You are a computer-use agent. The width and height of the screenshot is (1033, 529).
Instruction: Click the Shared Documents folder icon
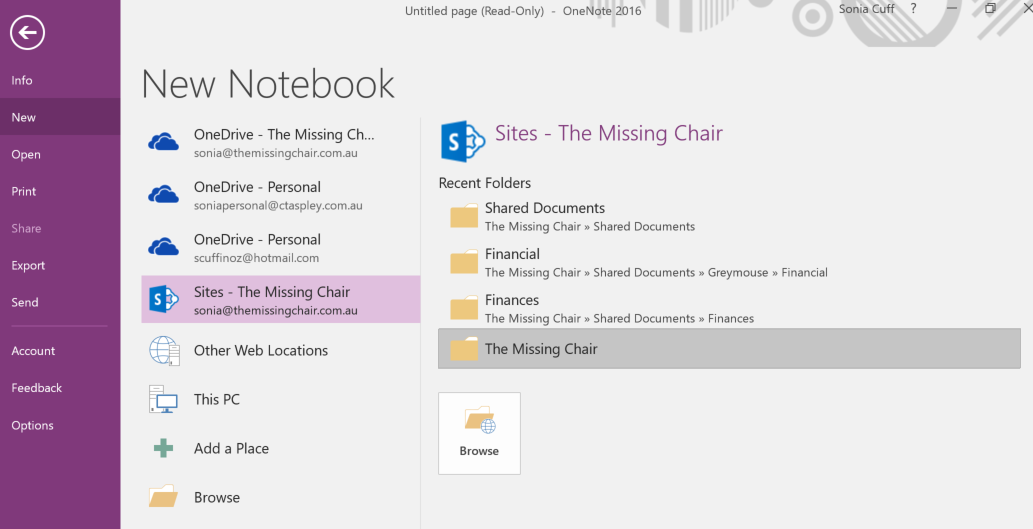click(464, 216)
